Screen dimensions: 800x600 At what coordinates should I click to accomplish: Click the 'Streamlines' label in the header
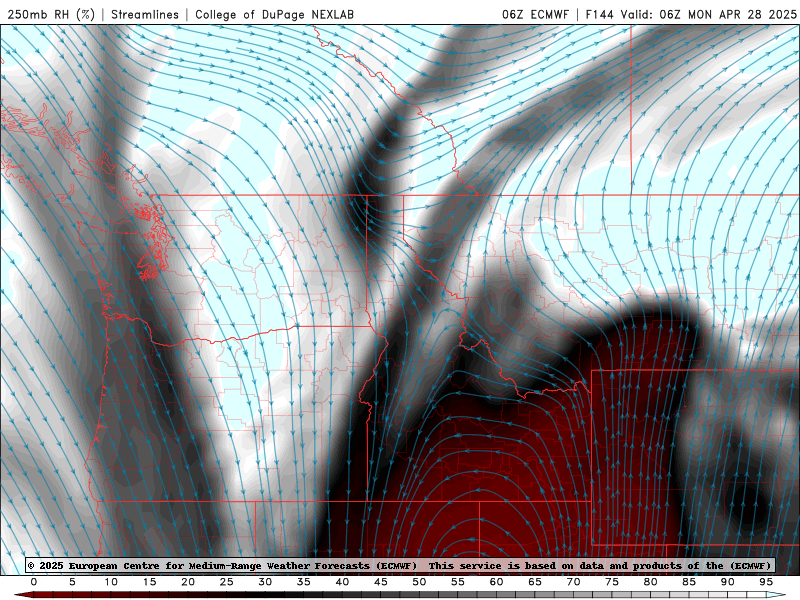[x=145, y=14]
